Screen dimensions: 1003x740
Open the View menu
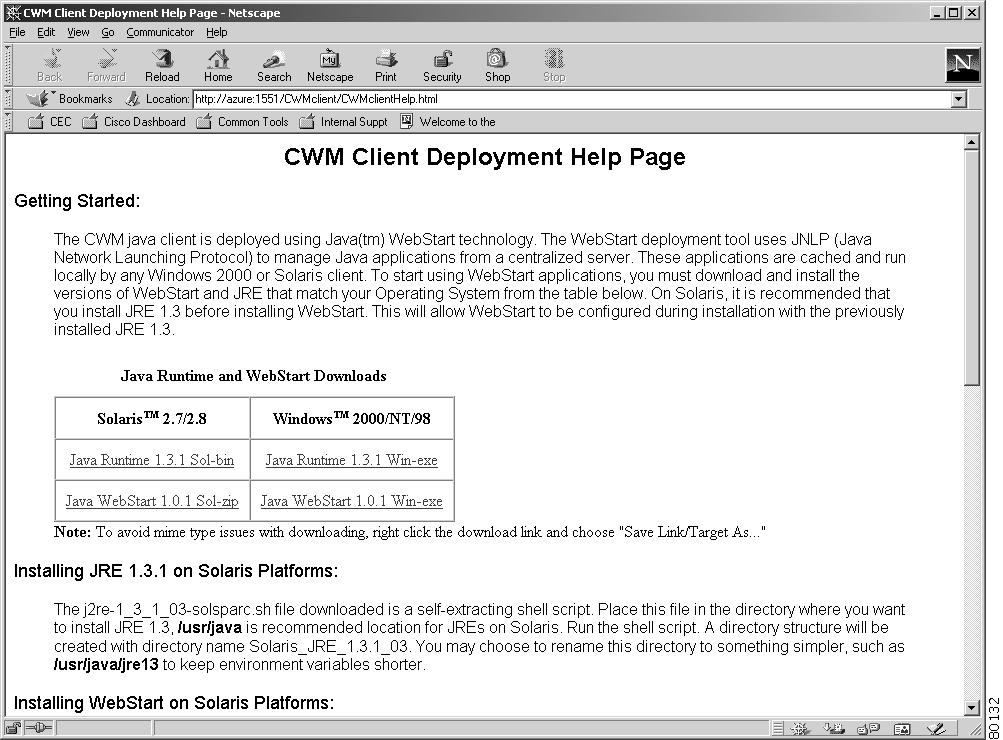pos(78,32)
